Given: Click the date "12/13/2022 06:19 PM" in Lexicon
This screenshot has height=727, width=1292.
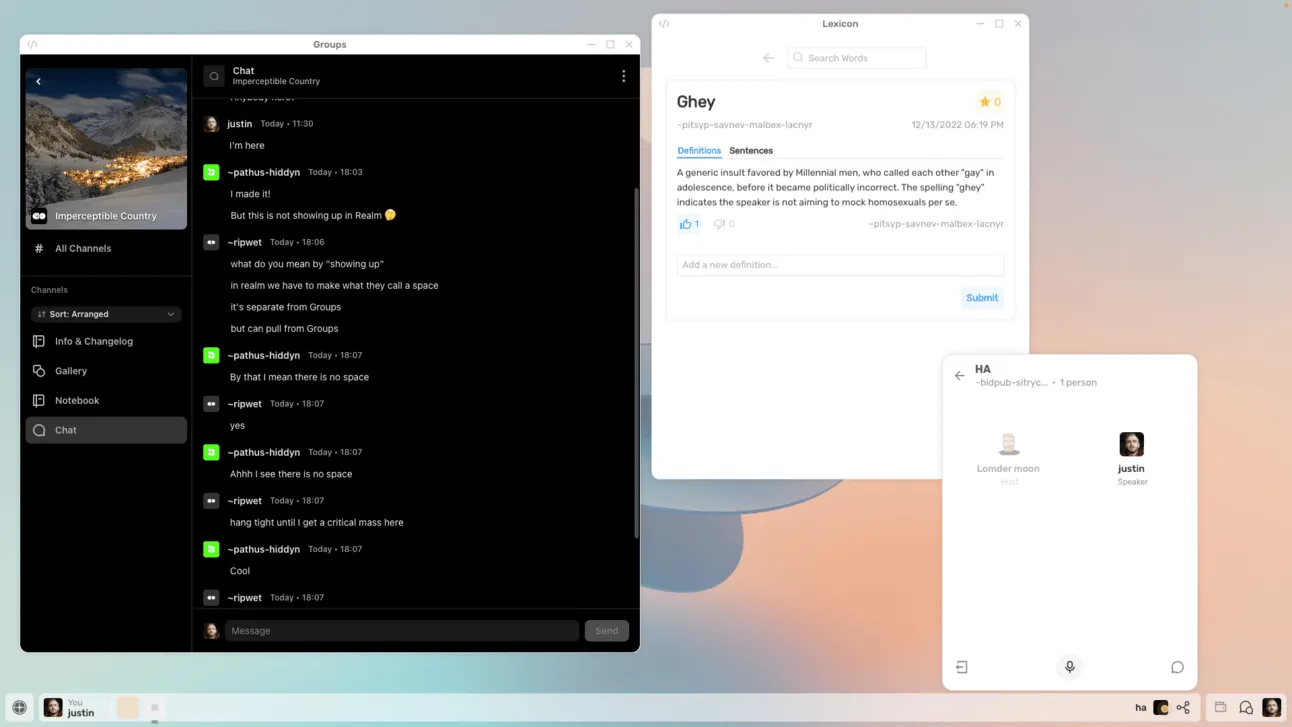Looking at the screenshot, I should coord(957,125).
